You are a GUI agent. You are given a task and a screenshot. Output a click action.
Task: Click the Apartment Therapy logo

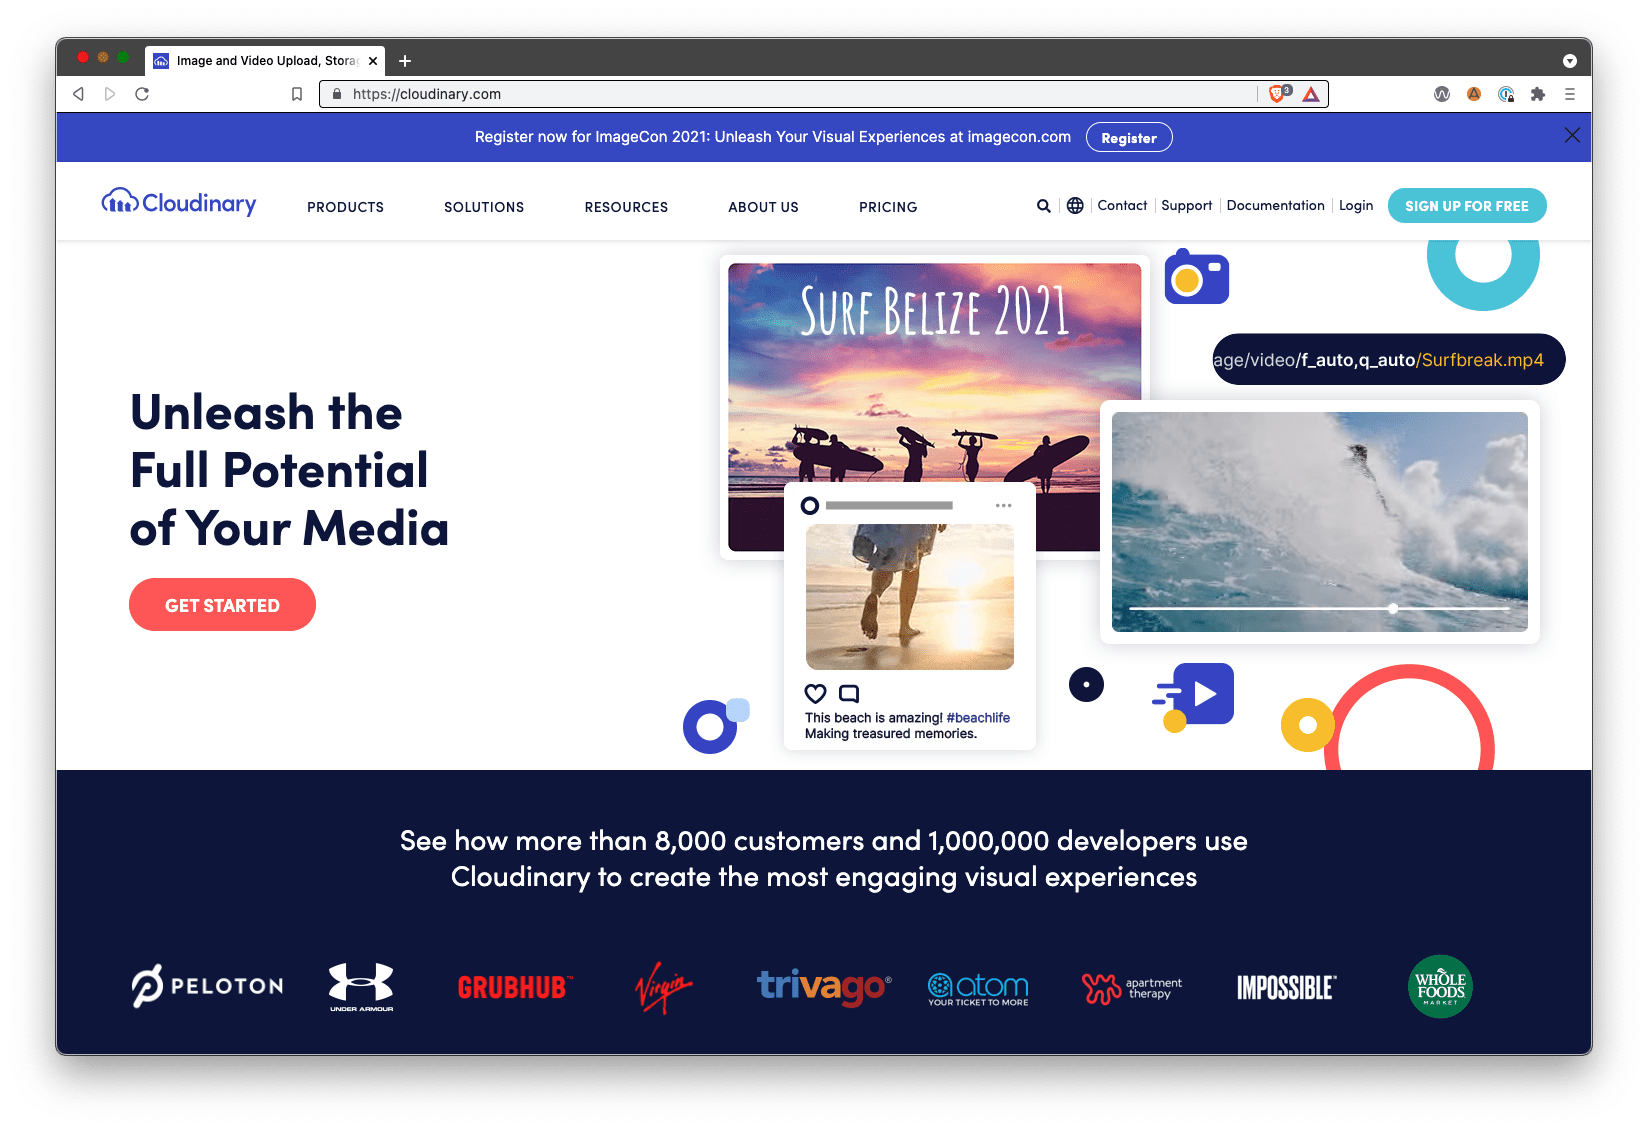(1132, 988)
